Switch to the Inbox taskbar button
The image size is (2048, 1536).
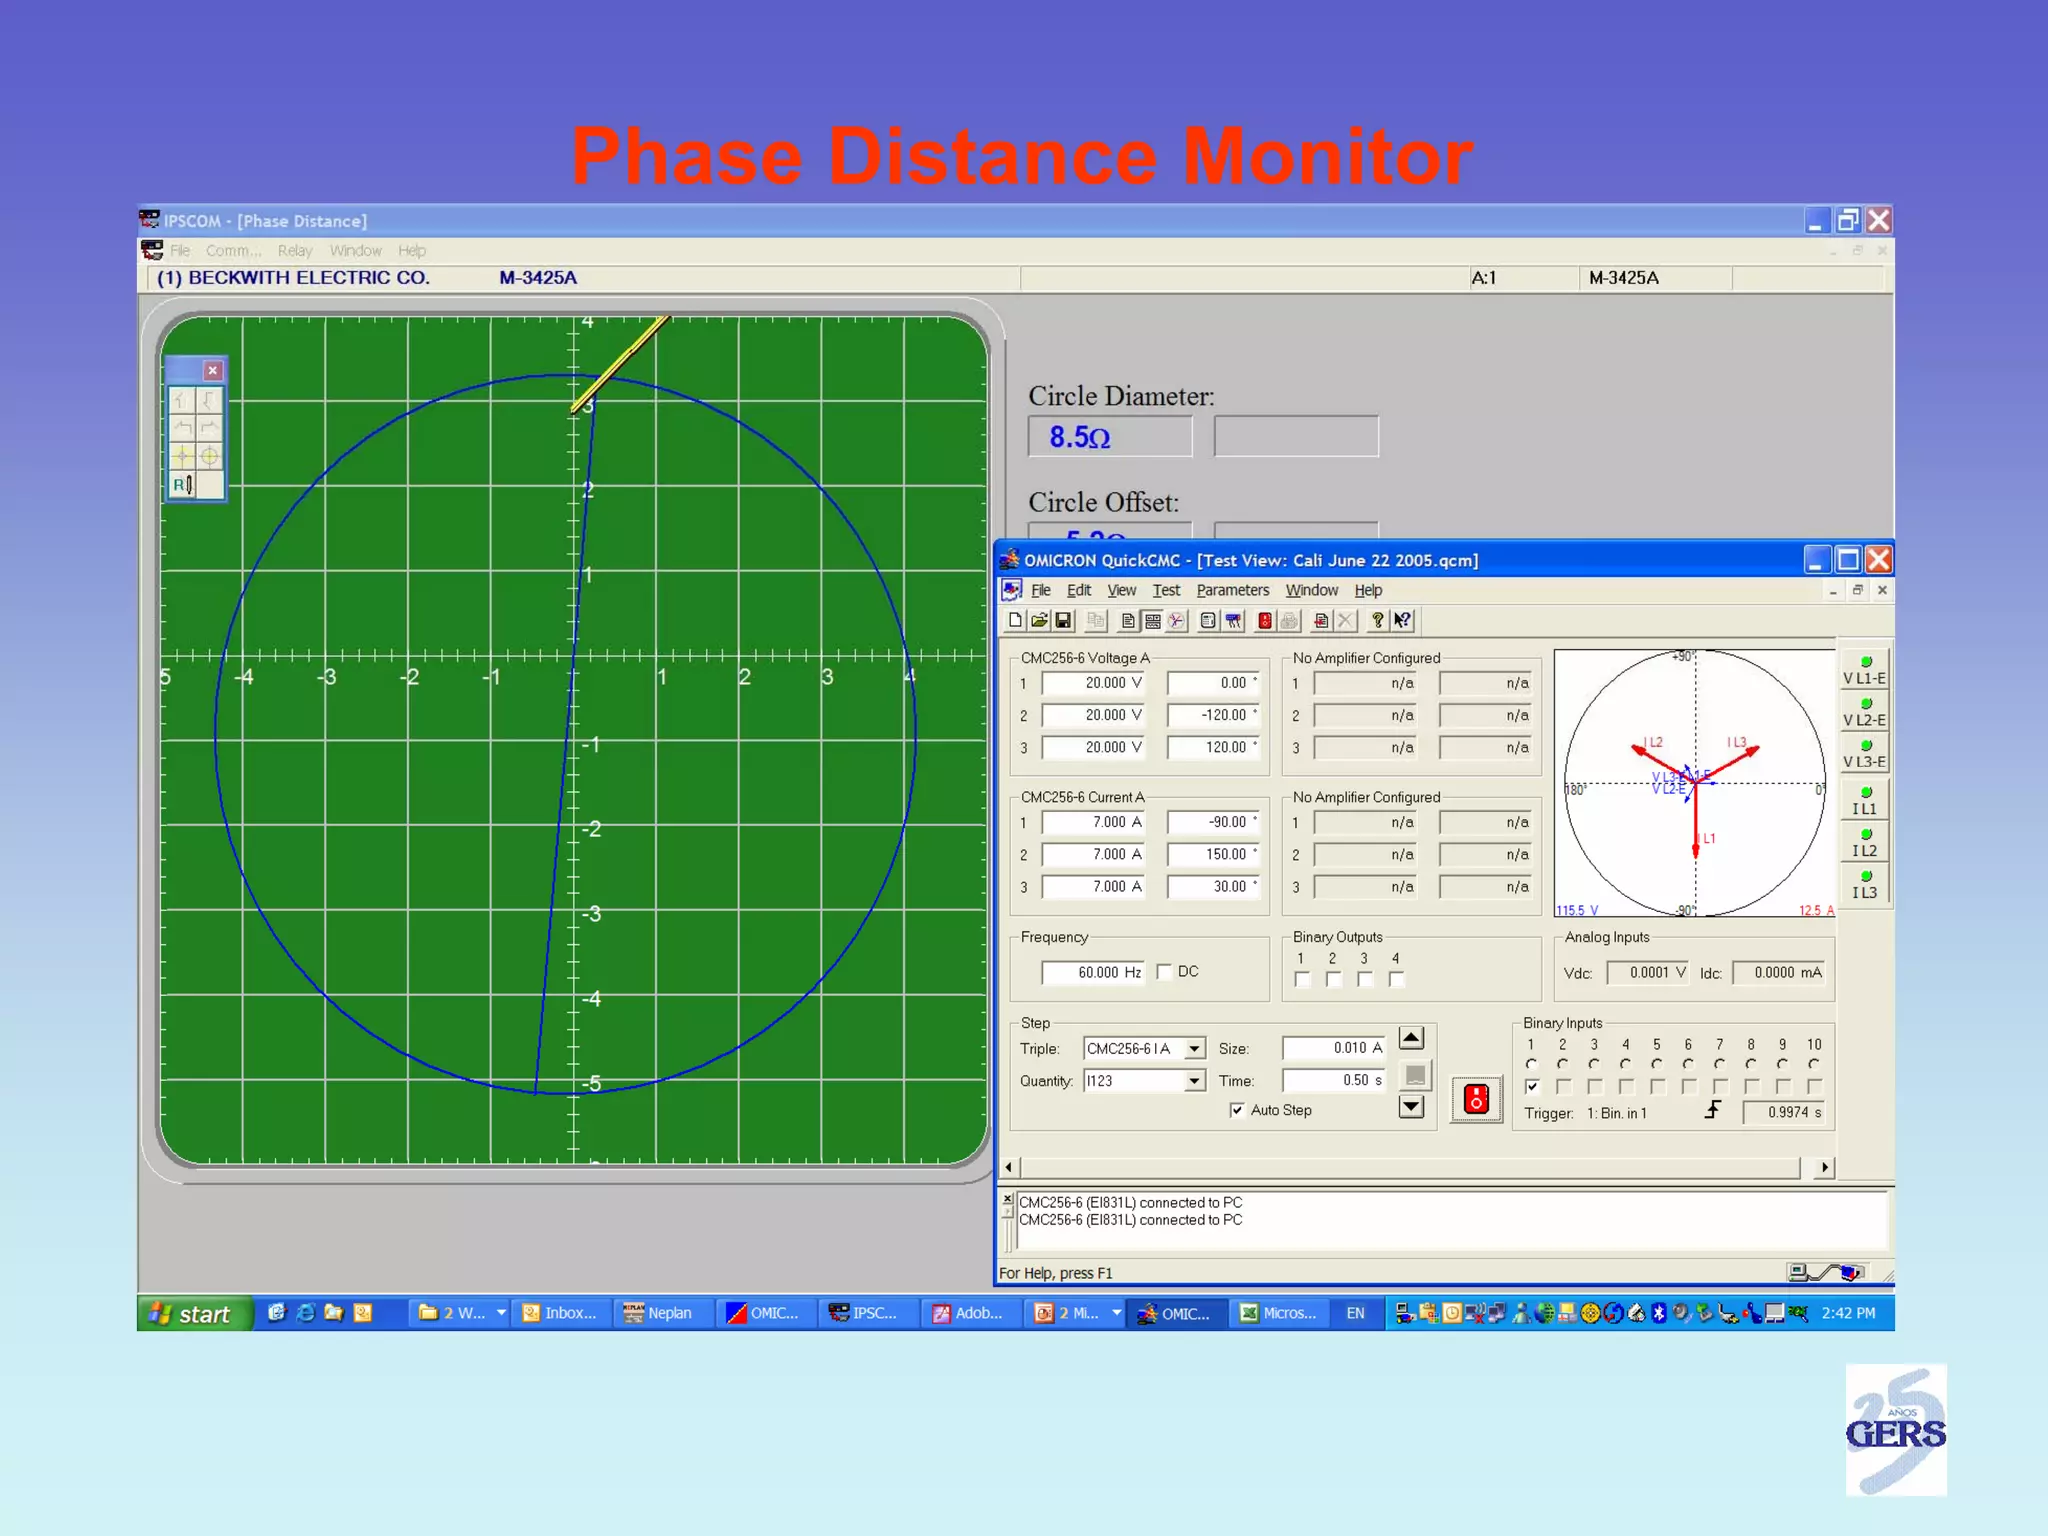[x=560, y=1314]
